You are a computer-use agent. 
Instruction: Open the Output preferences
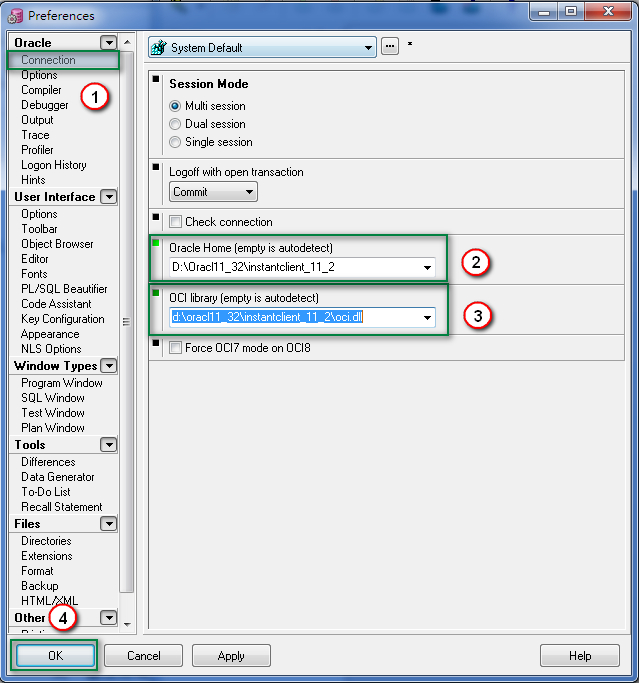point(37,120)
